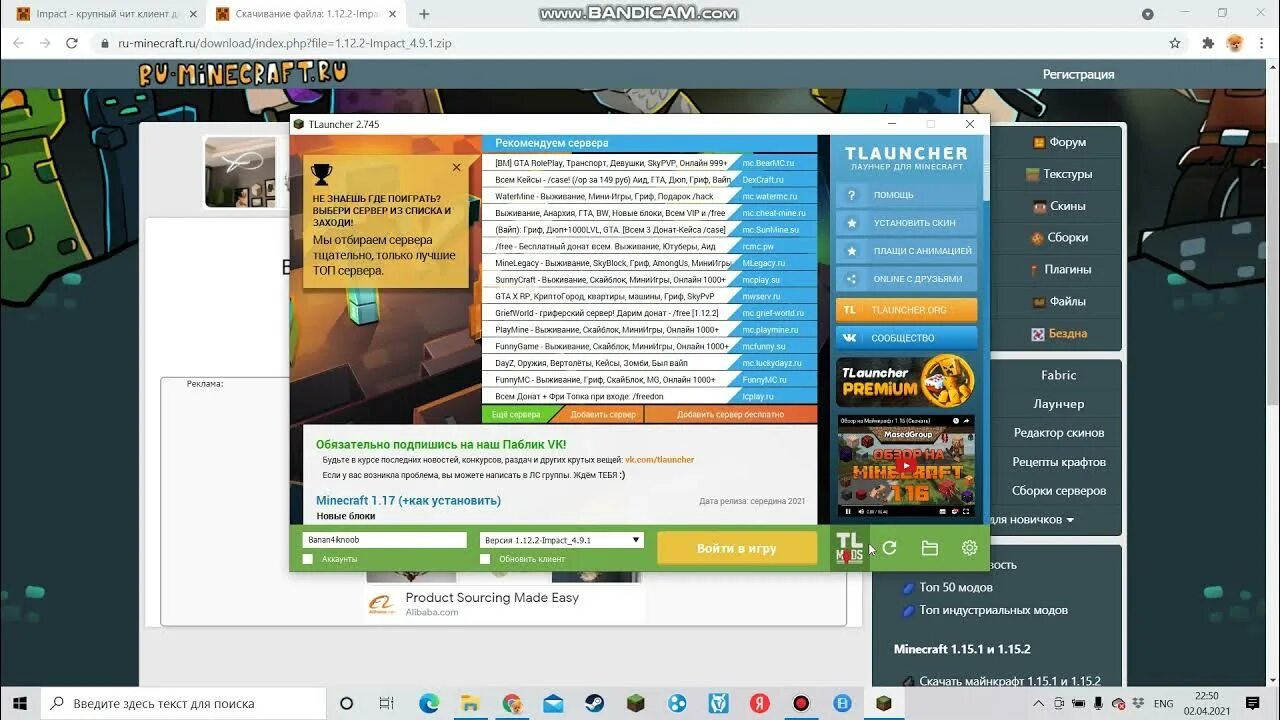The image size is (1280, 720).
Task: Click the refresh icon in TLauncher
Action: 889,548
